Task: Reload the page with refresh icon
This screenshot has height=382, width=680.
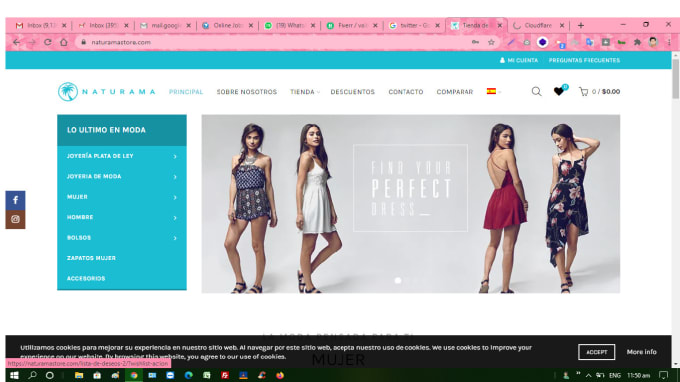Action: click(x=48, y=42)
